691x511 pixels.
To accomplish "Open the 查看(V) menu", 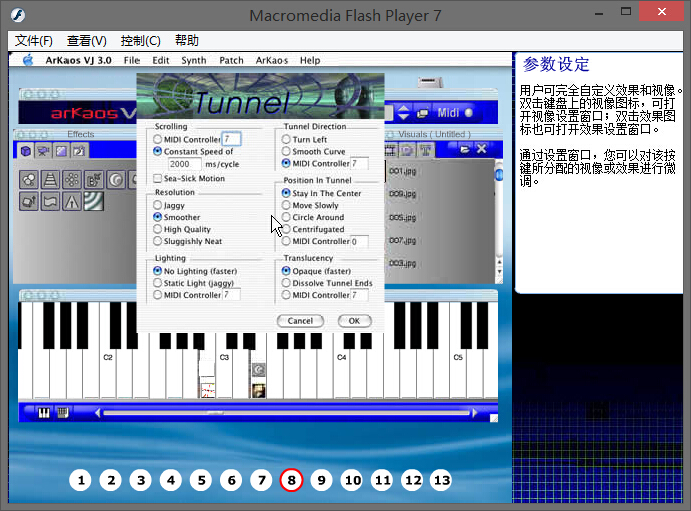I will coord(86,41).
